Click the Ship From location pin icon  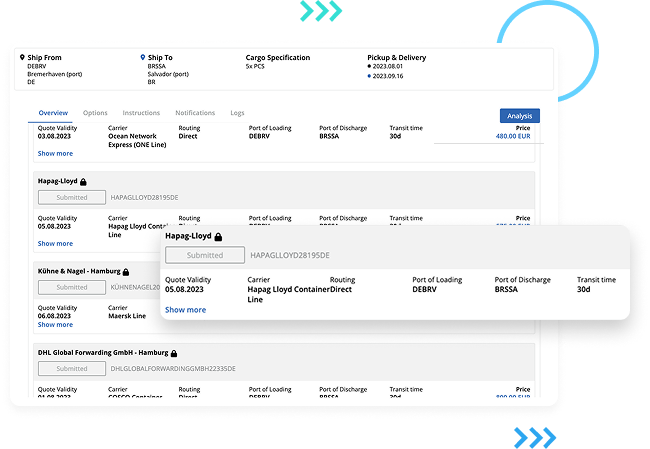click(22, 58)
